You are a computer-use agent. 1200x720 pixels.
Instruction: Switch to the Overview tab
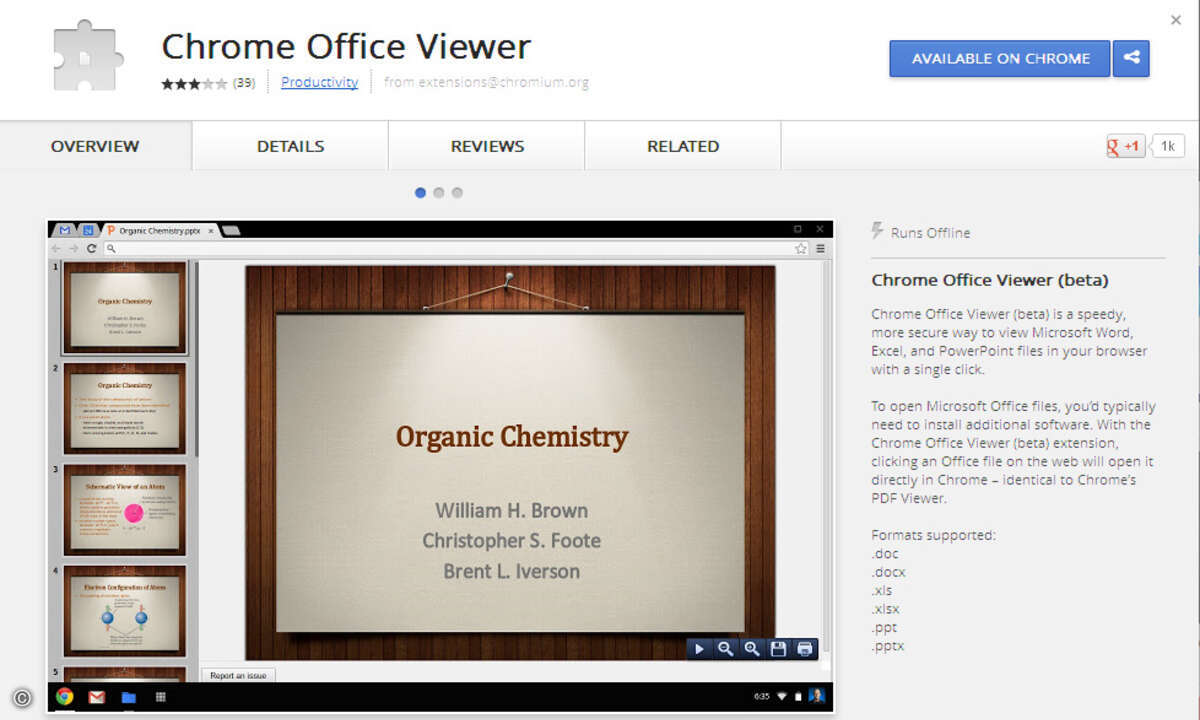pos(95,146)
